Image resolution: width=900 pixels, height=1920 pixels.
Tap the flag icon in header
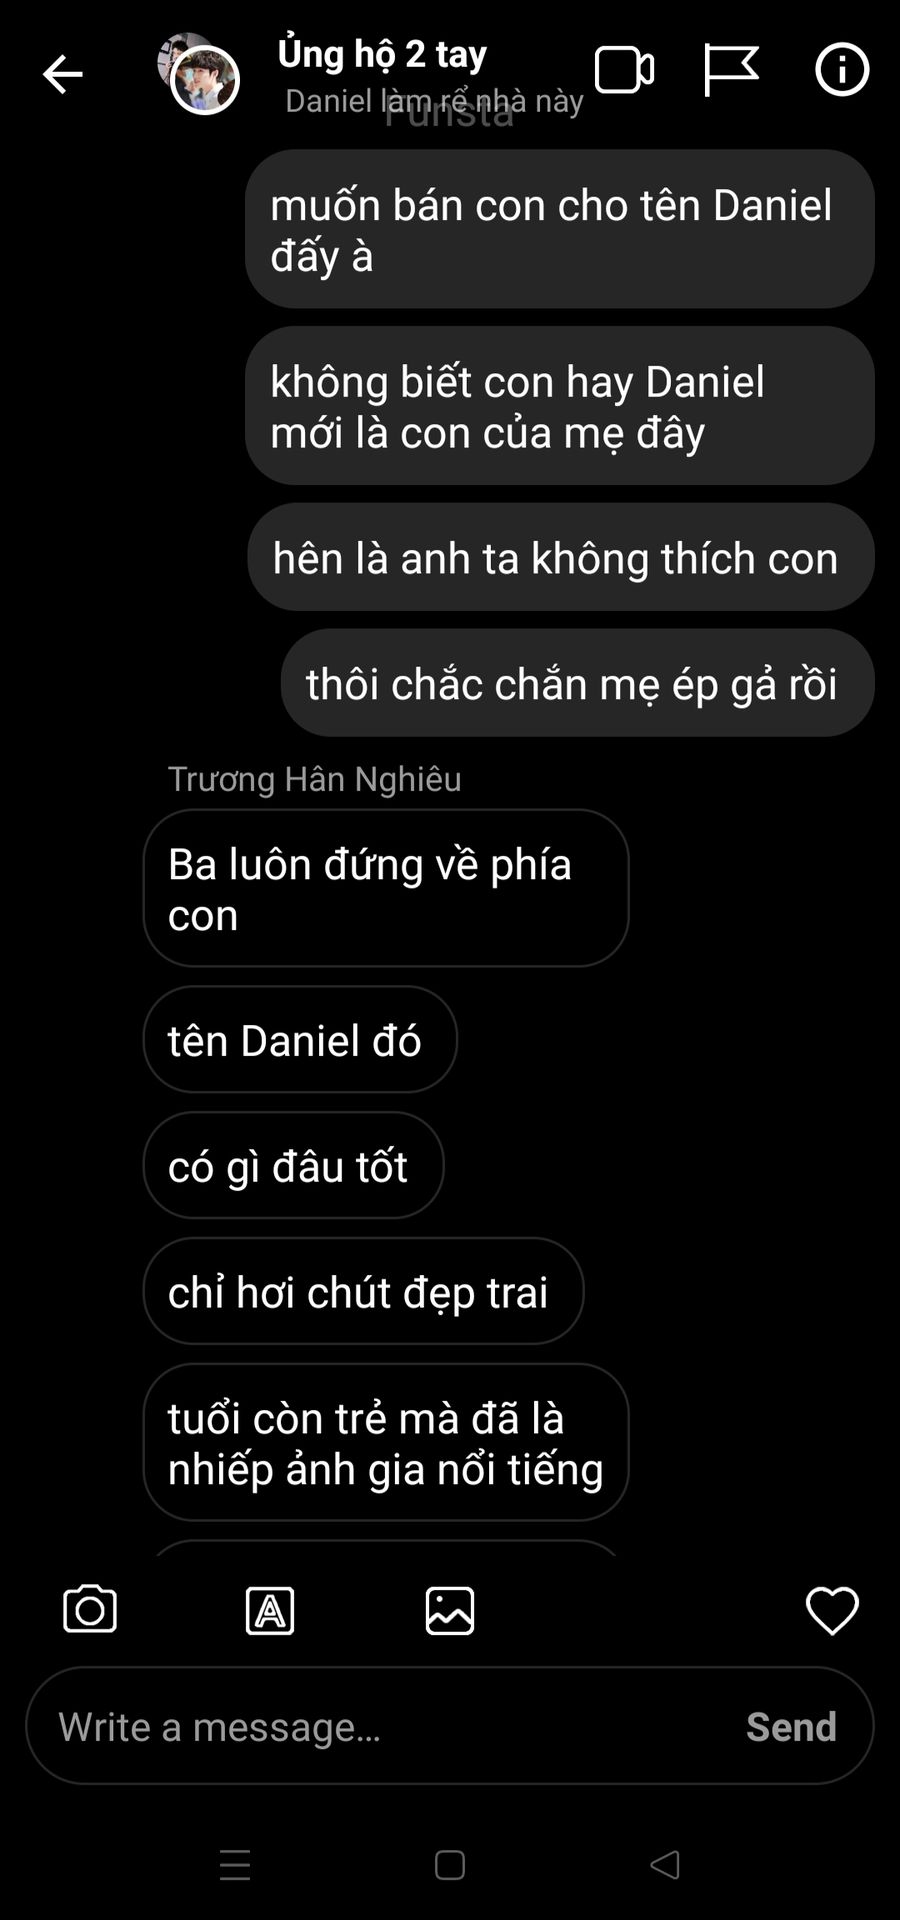731,70
